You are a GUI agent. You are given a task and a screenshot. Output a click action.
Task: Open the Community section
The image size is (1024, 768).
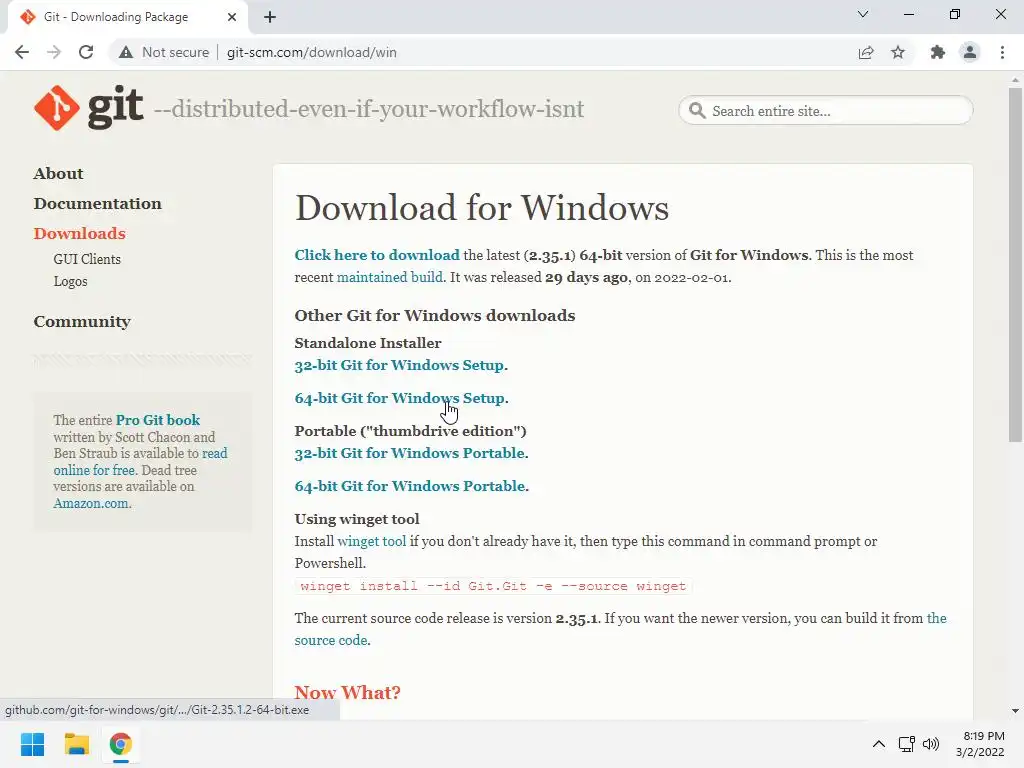(82, 322)
